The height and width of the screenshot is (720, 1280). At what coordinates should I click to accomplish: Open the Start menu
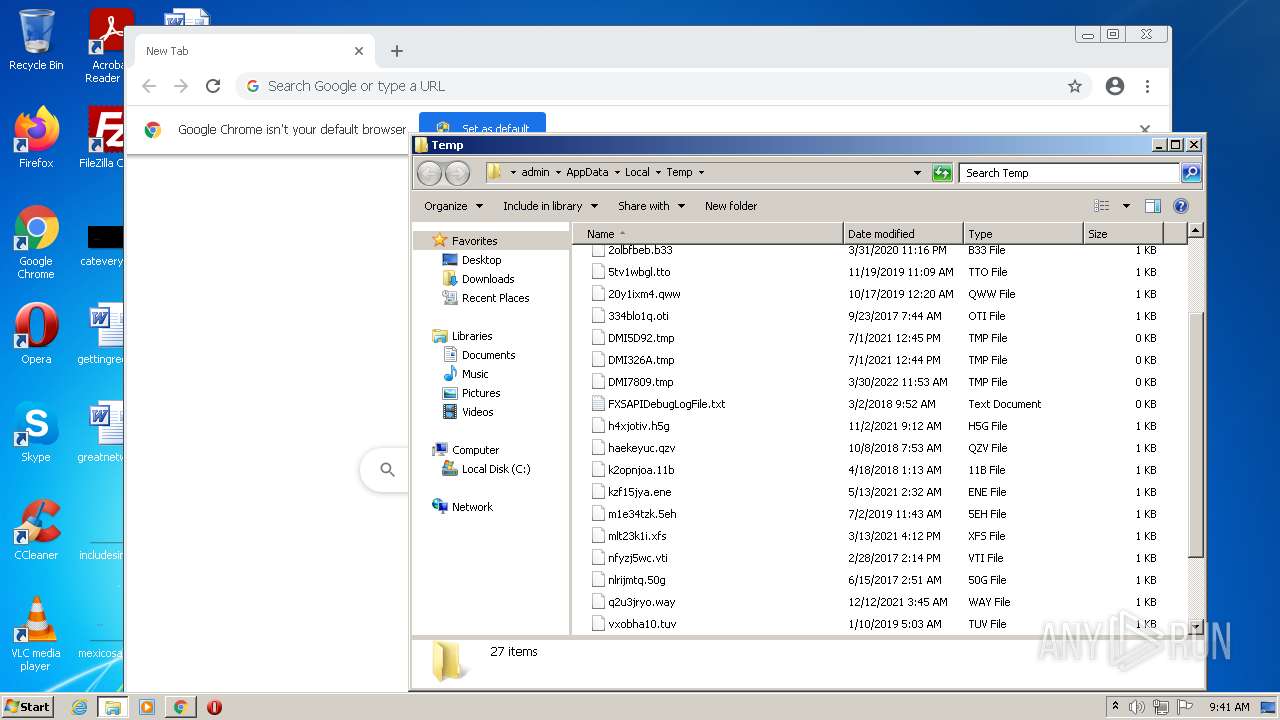[x=27, y=707]
